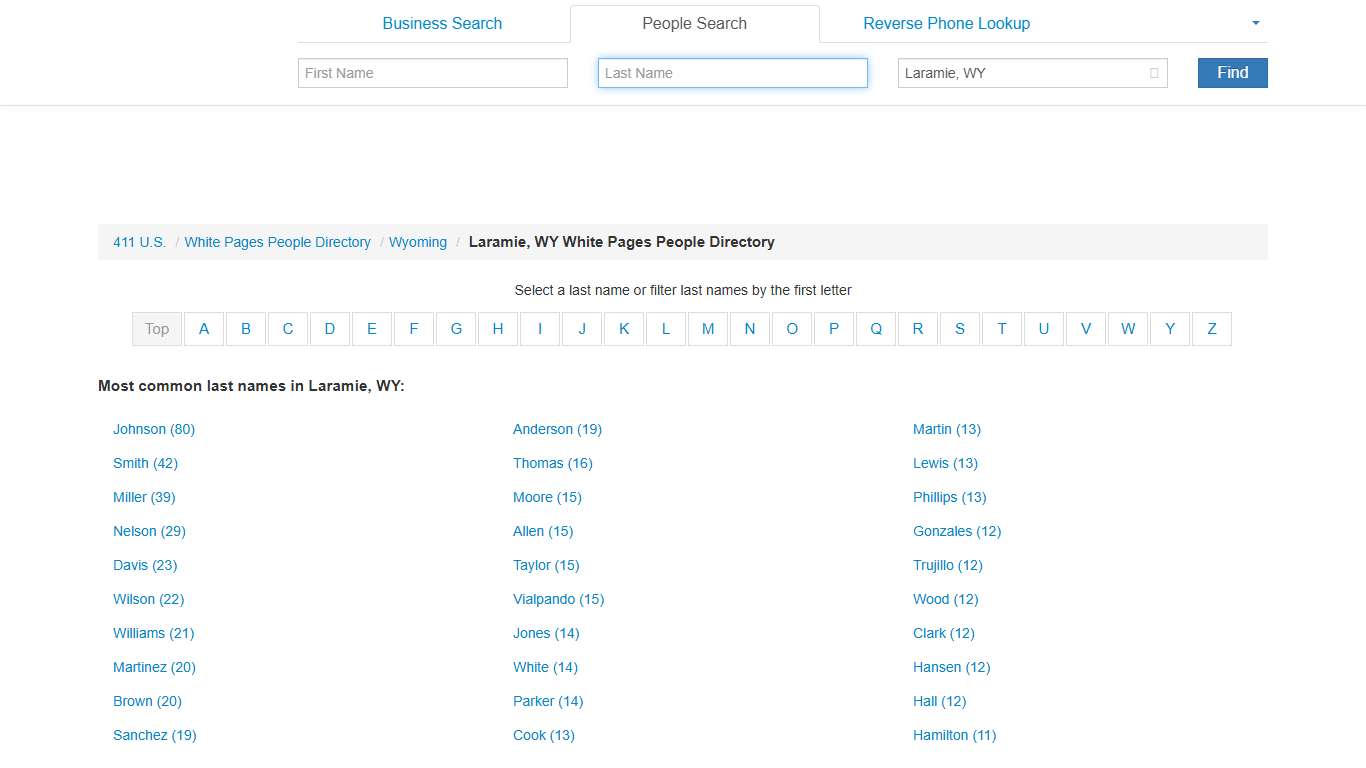This screenshot has width=1366, height=768.
Task: Switch to the Business Search tab
Action: [x=442, y=23]
